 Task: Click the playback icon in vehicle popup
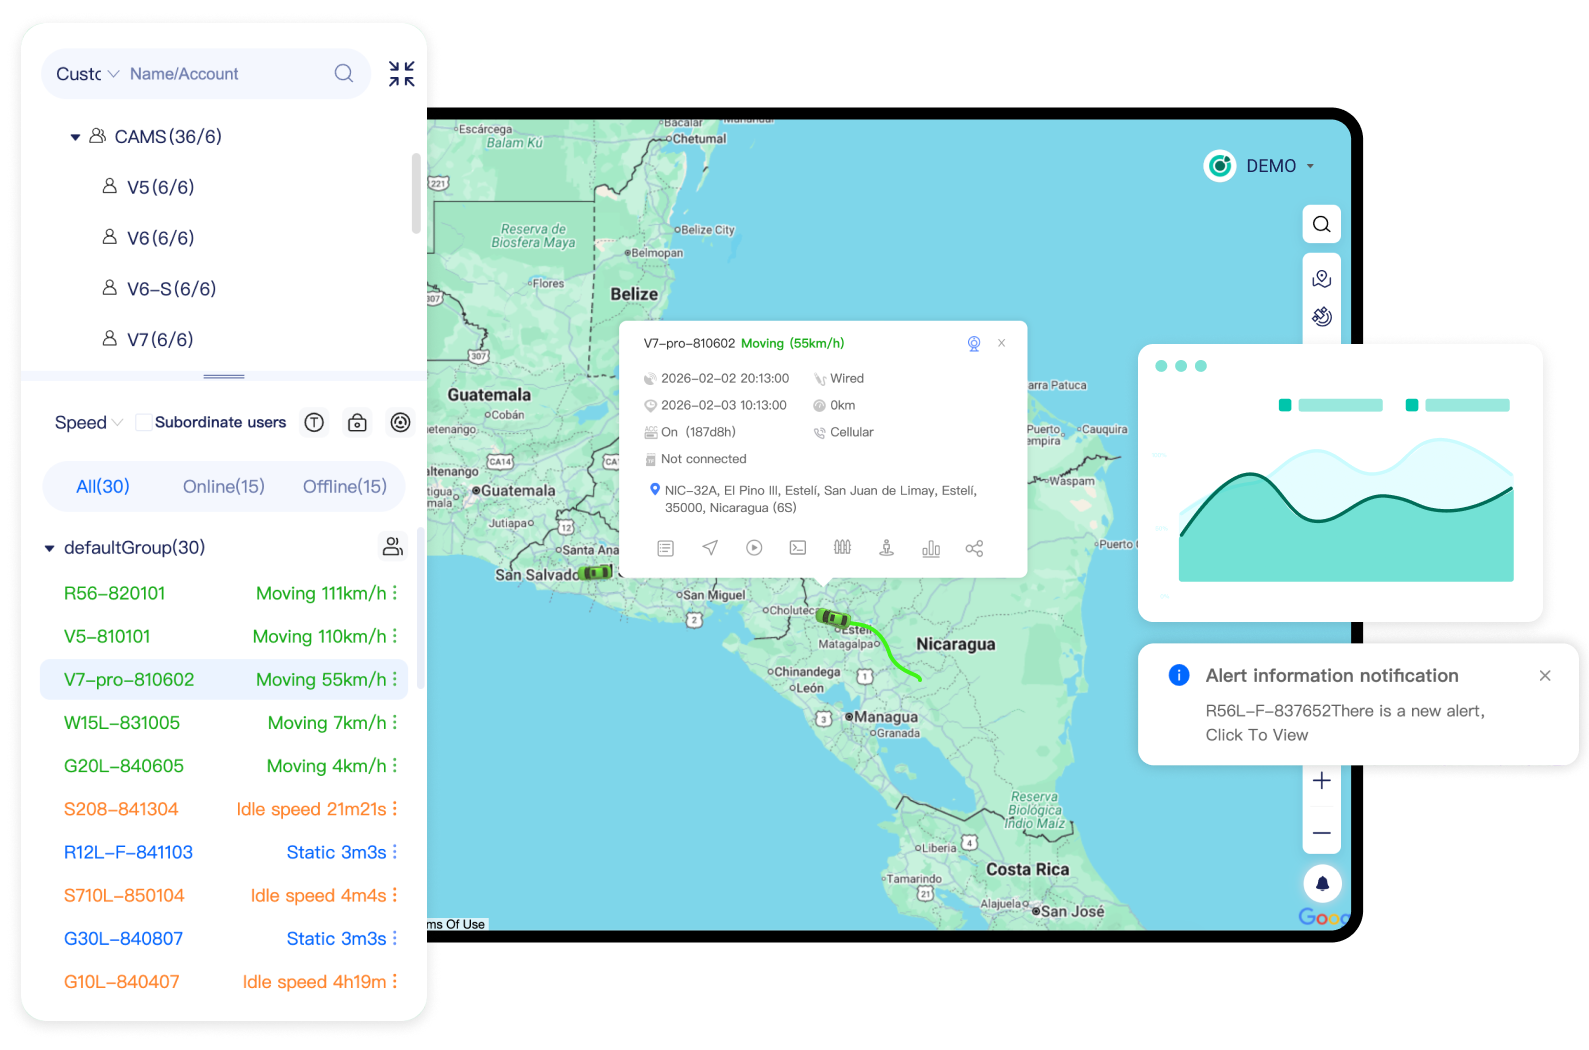pyautogui.click(x=754, y=548)
